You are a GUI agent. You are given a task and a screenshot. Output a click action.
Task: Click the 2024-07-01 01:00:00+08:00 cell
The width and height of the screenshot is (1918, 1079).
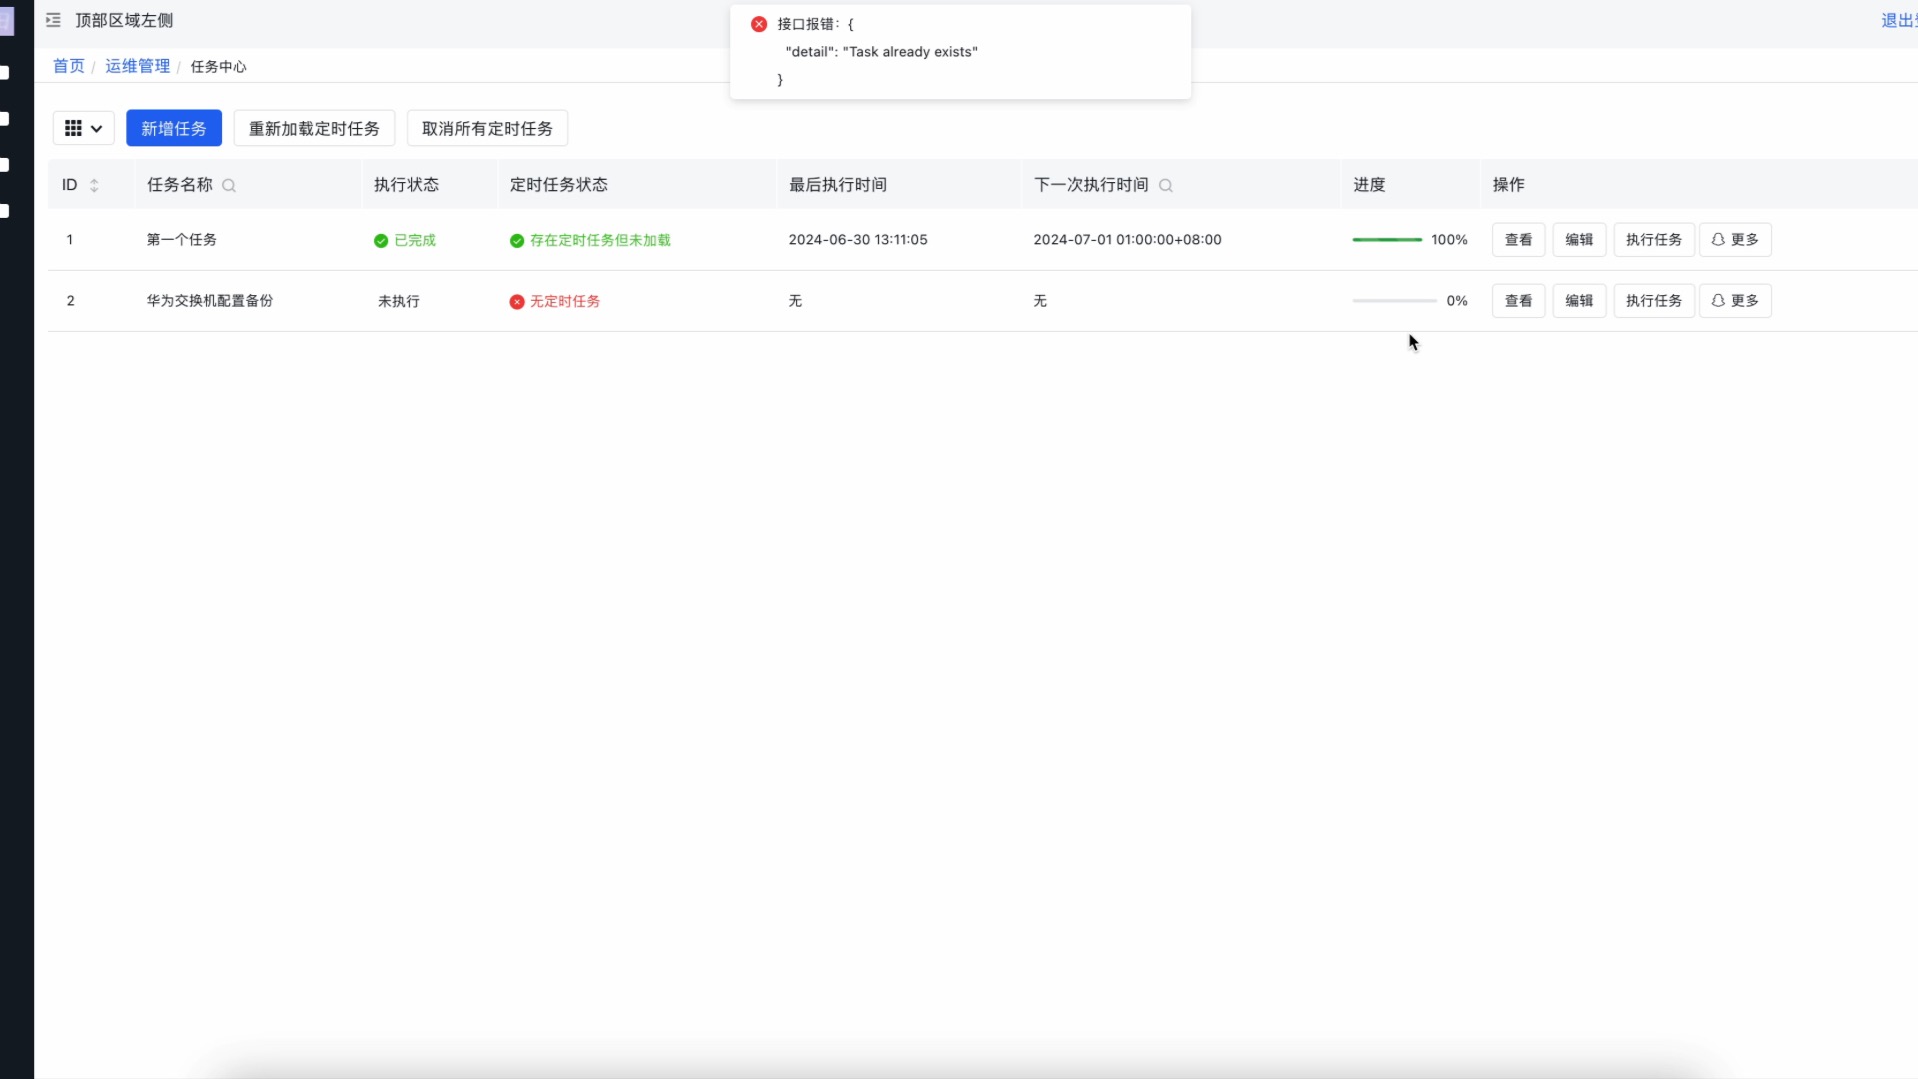click(1127, 240)
